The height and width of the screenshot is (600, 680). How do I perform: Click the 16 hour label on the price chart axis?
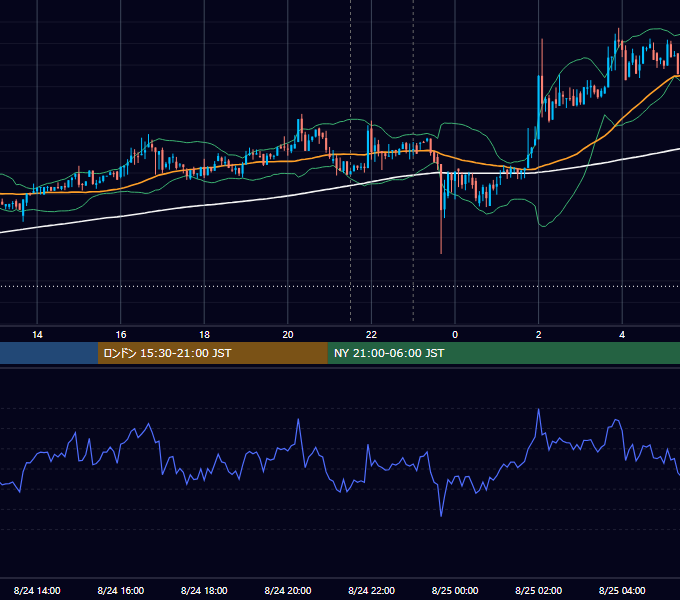tap(121, 335)
